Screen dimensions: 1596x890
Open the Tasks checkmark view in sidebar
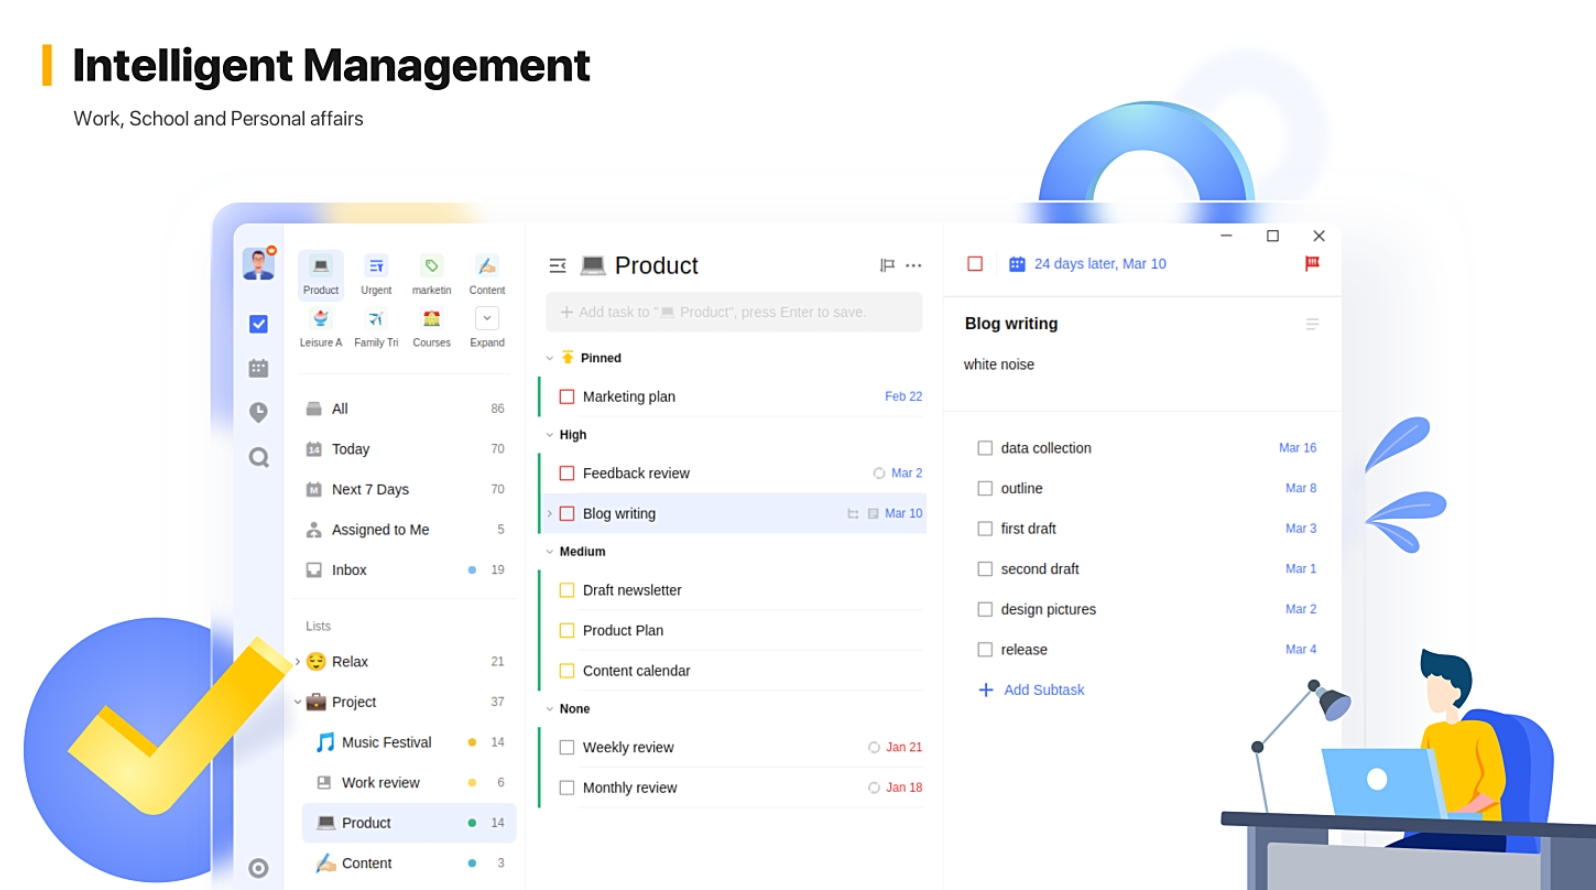pos(258,324)
